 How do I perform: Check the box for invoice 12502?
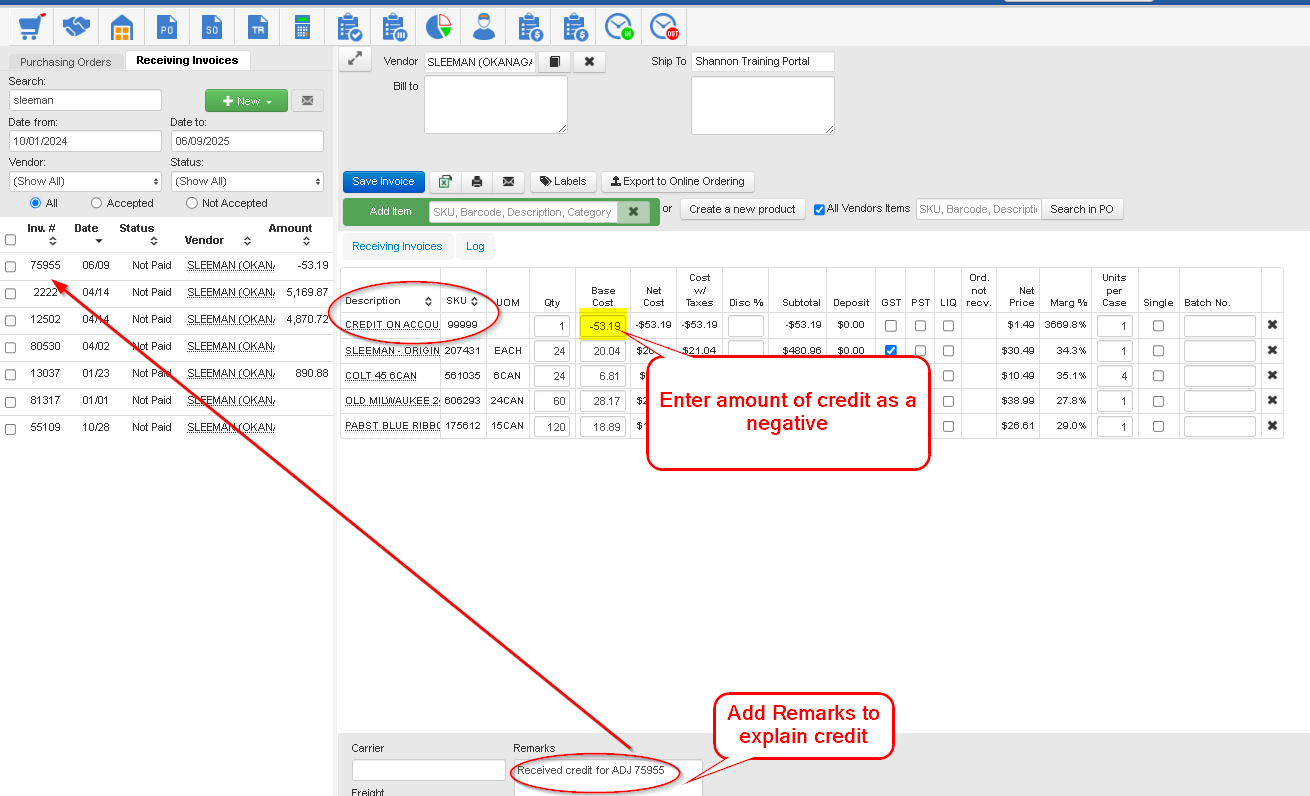[x=10, y=321]
